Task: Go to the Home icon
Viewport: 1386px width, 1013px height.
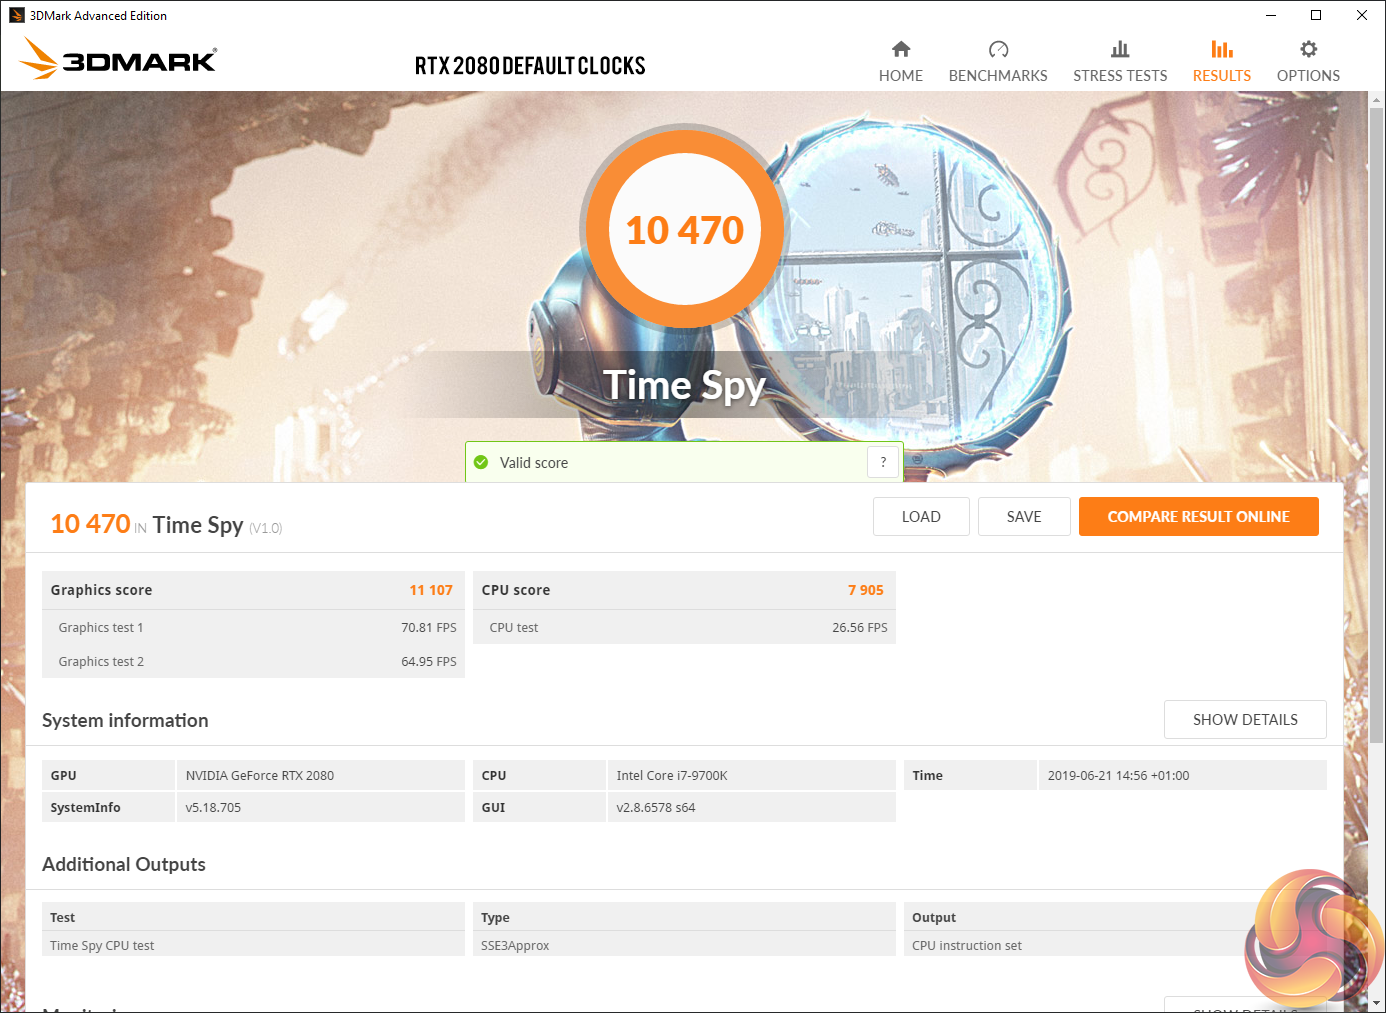Action: 901,49
